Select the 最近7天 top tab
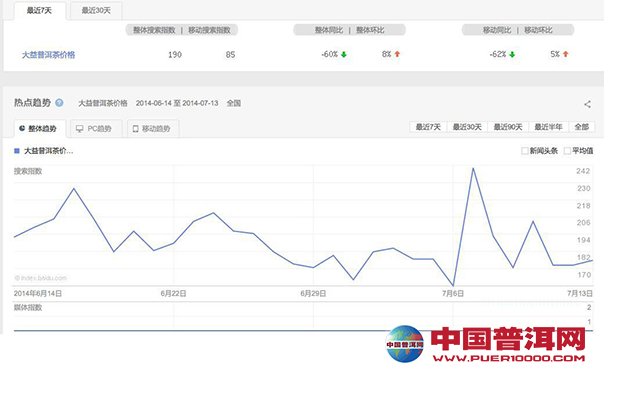640x394 pixels. 40,10
